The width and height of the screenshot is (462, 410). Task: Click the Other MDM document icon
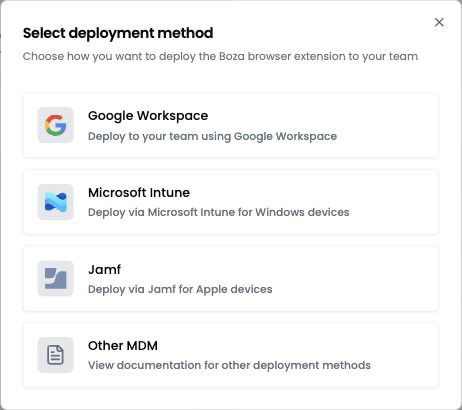[x=55, y=355]
